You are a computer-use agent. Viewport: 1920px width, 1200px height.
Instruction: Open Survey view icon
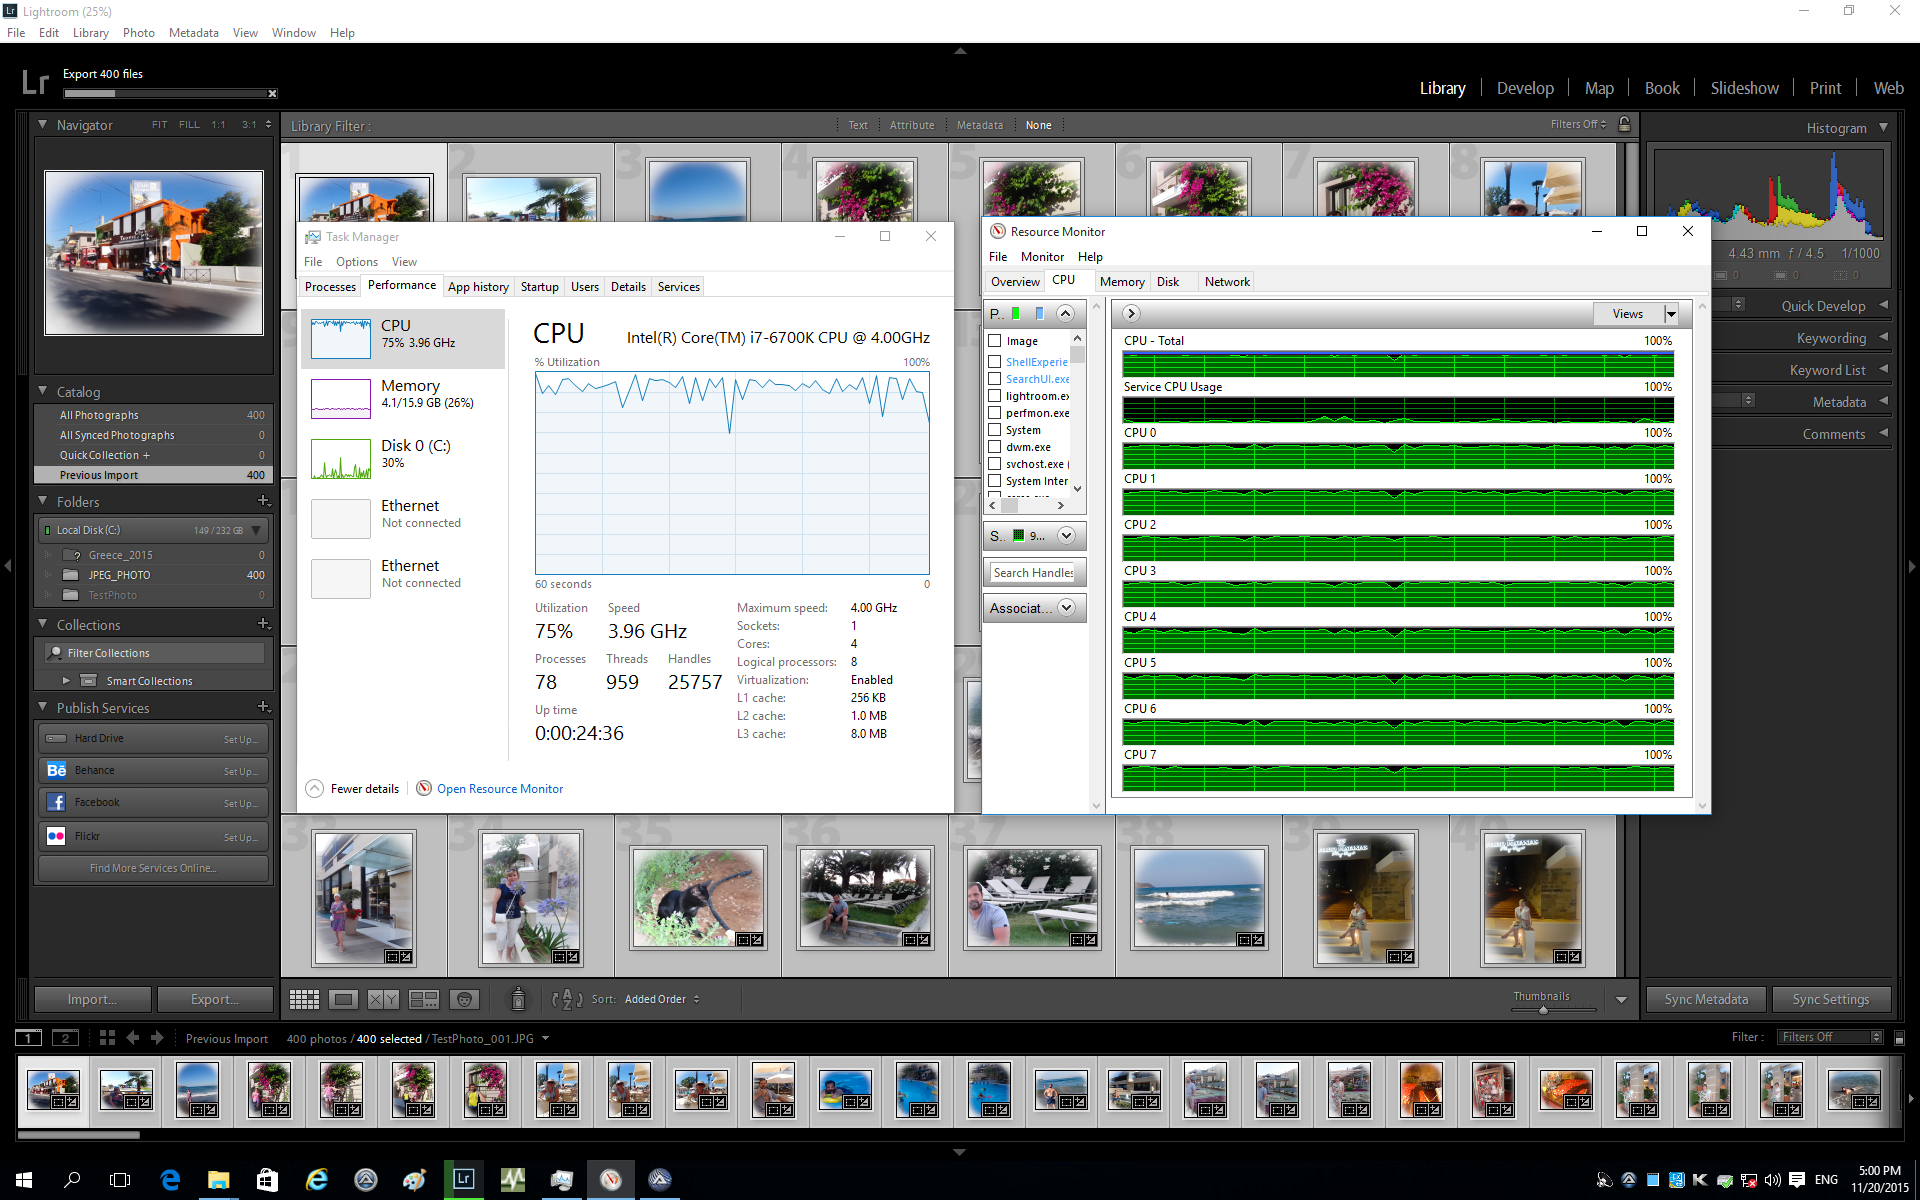coord(424,999)
